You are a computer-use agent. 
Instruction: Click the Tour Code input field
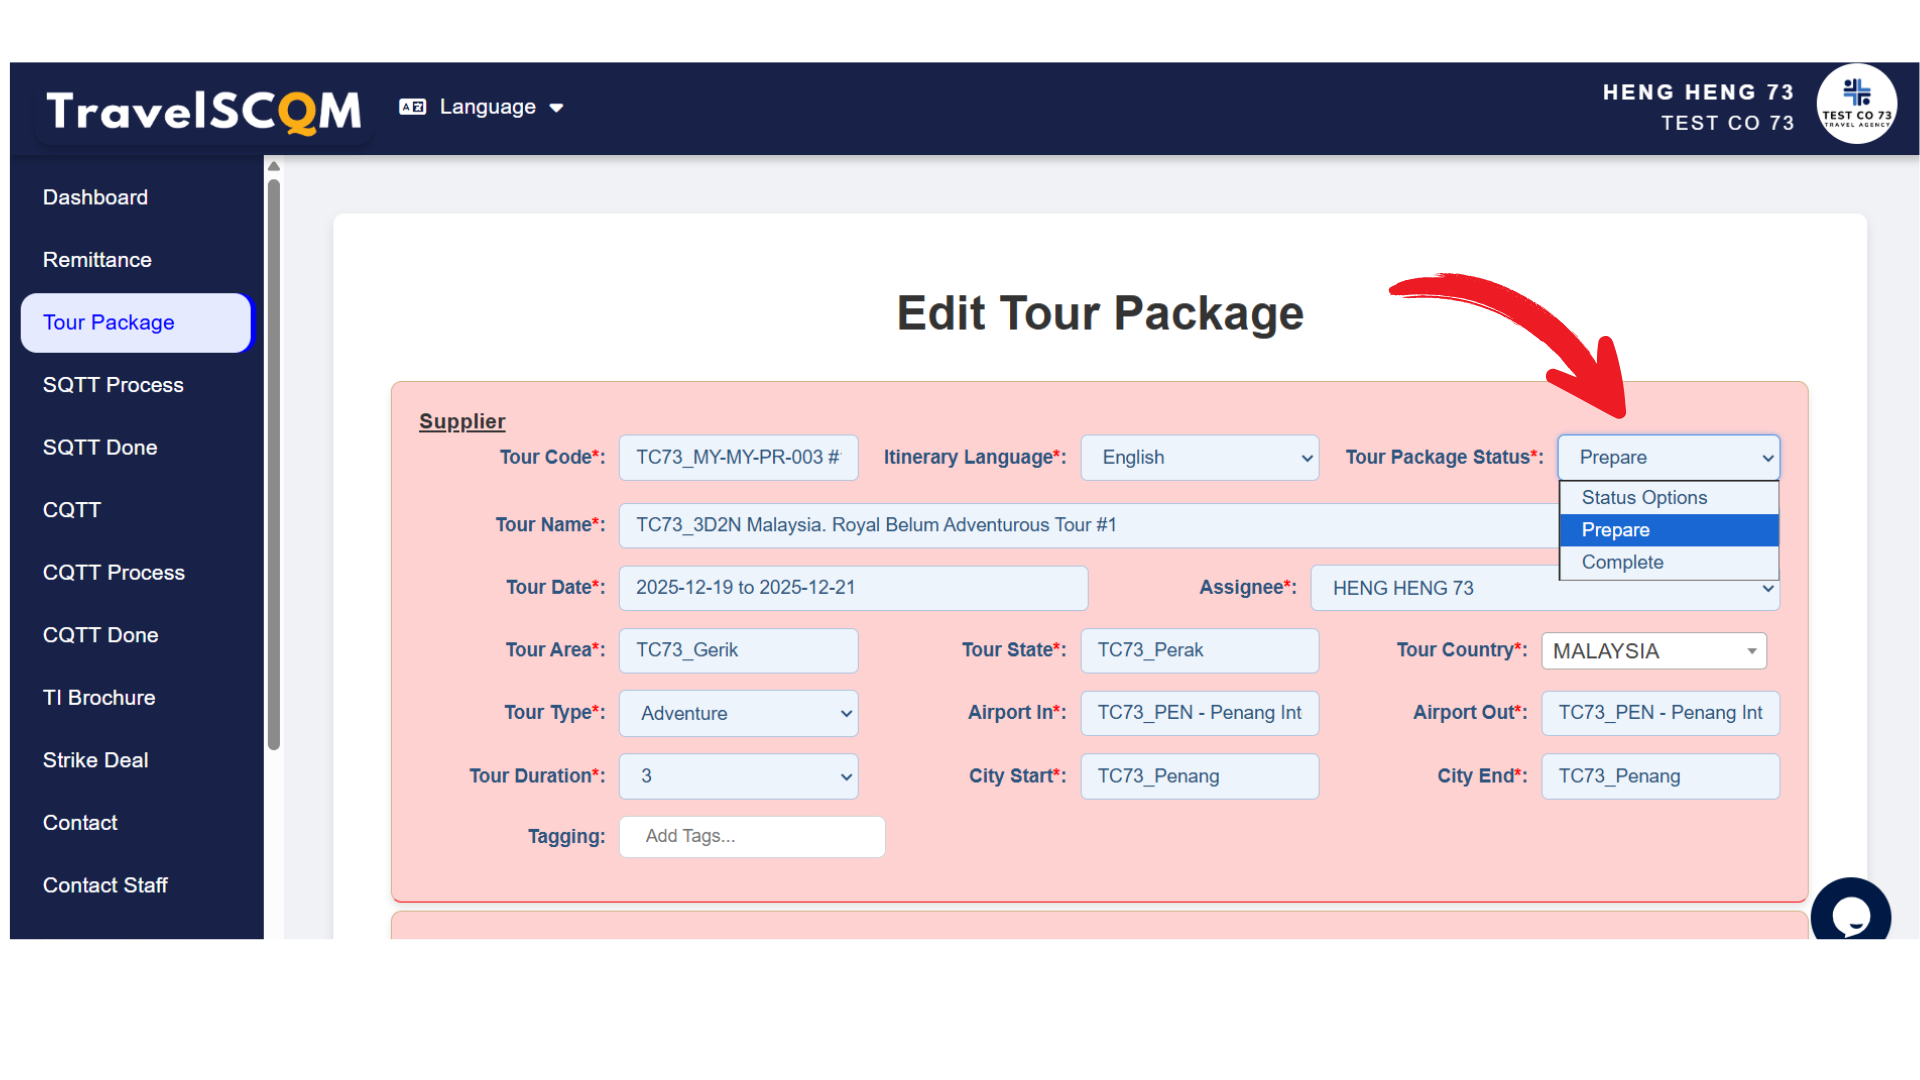(738, 458)
